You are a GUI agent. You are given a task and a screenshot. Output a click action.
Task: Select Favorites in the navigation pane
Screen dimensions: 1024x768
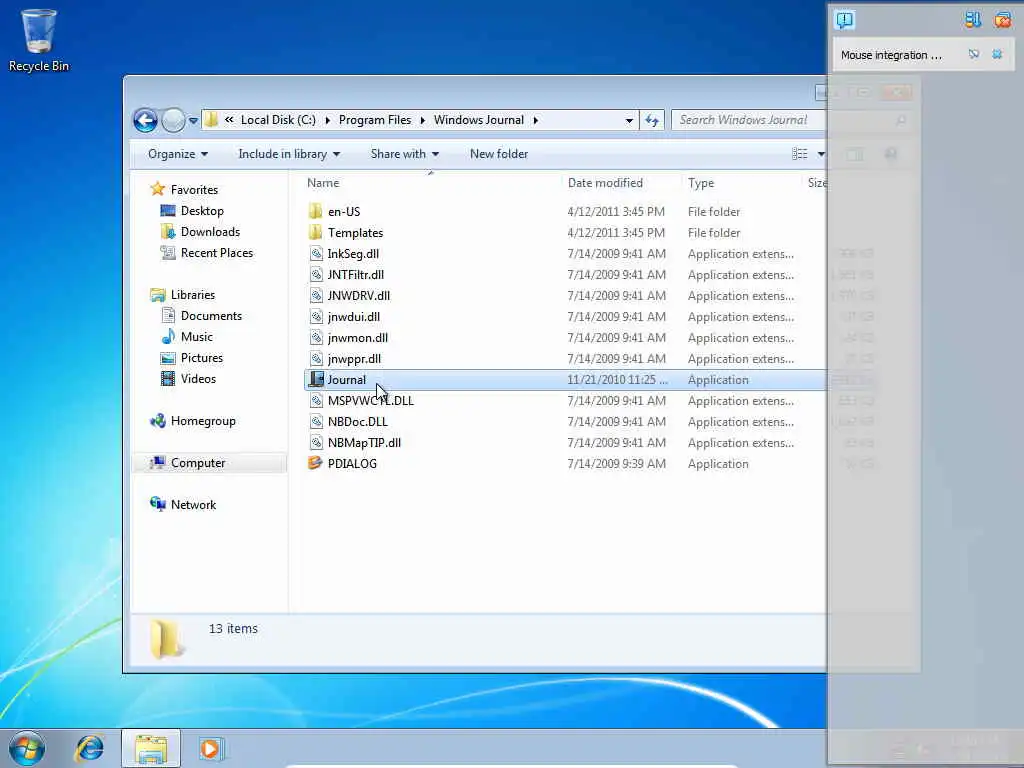pyautogui.click(x=194, y=189)
